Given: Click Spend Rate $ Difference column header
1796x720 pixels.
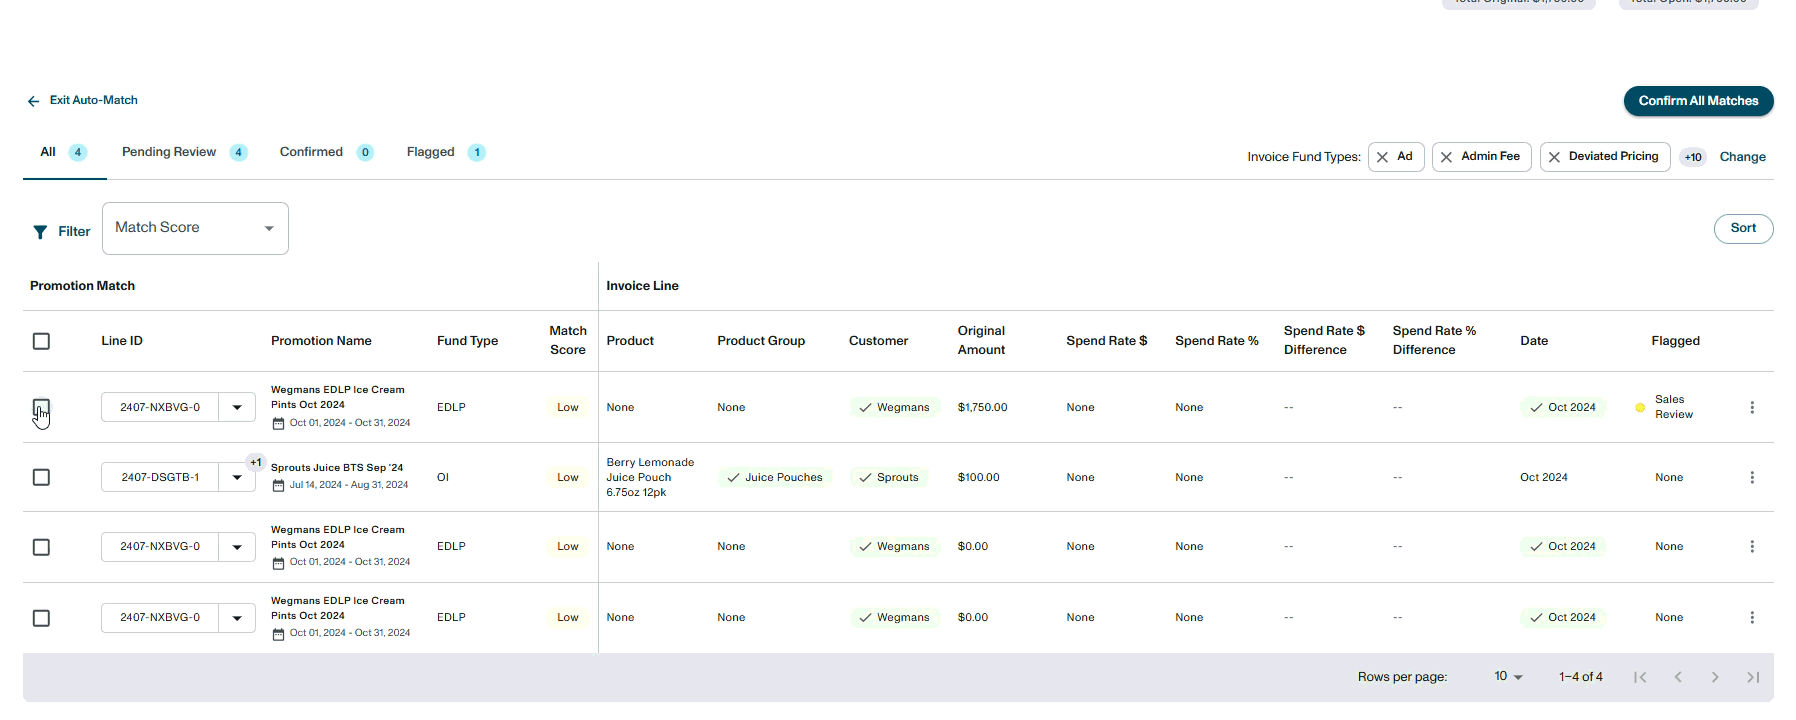Looking at the screenshot, I should coord(1324,341).
